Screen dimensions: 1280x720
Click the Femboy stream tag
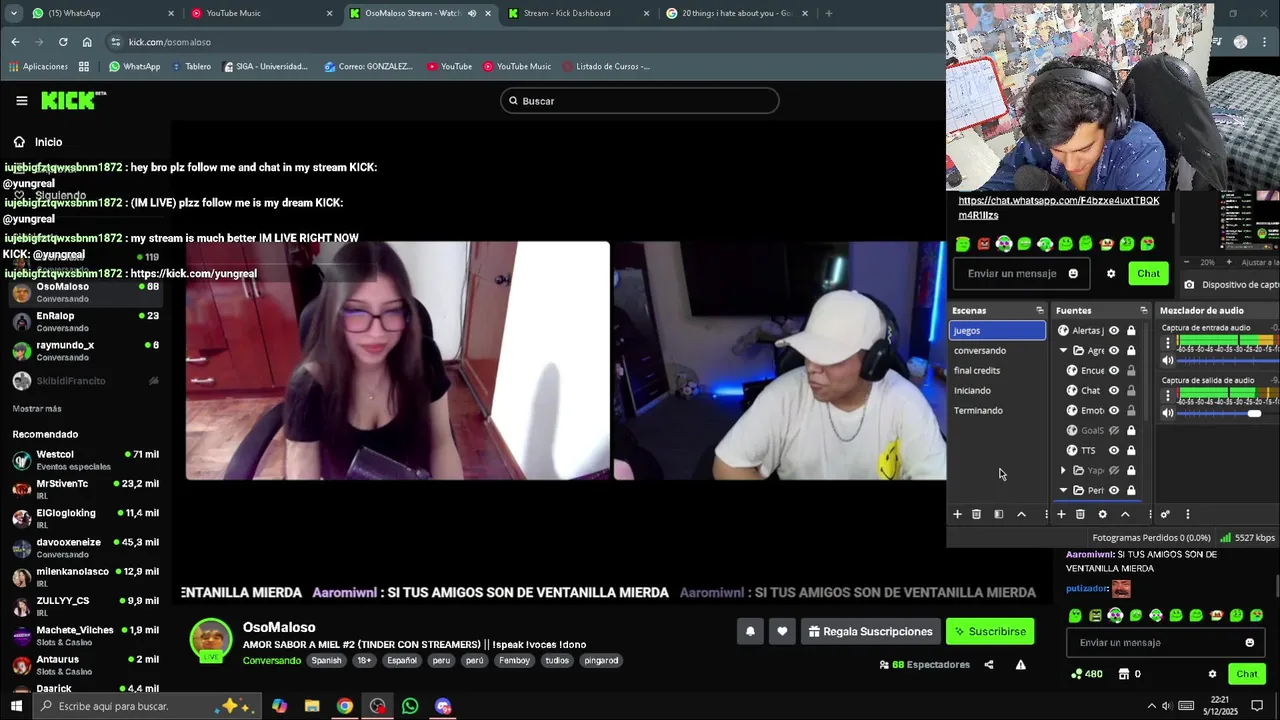click(x=514, y=661)
